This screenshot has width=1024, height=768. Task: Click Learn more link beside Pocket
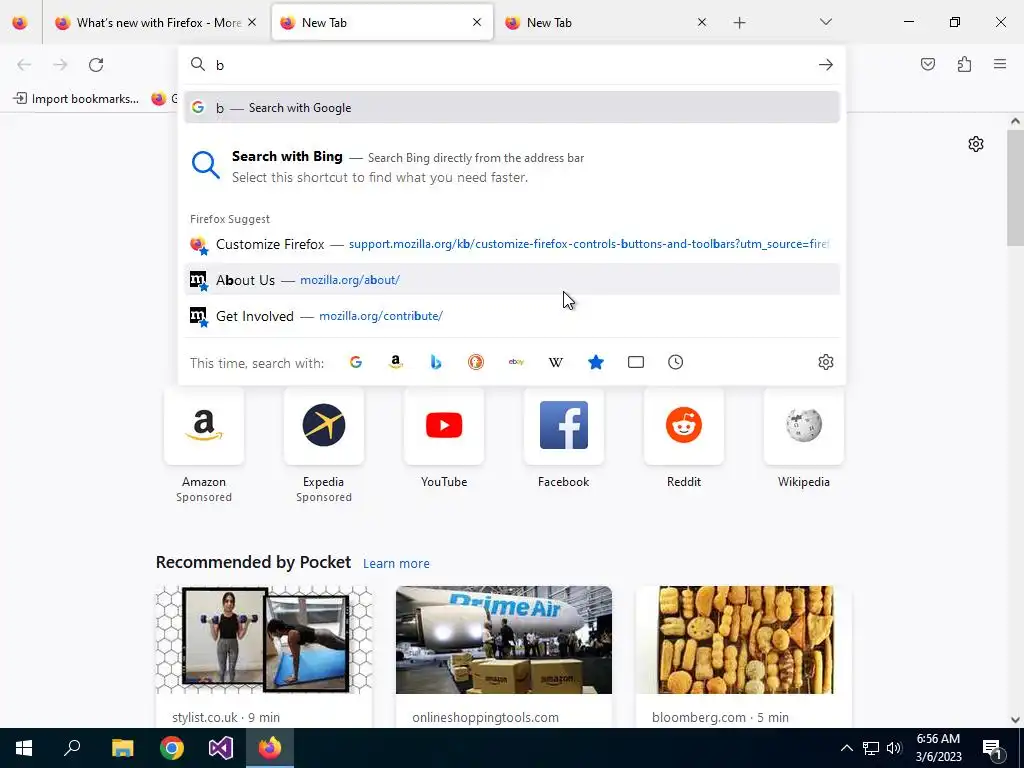pos(396,563)
